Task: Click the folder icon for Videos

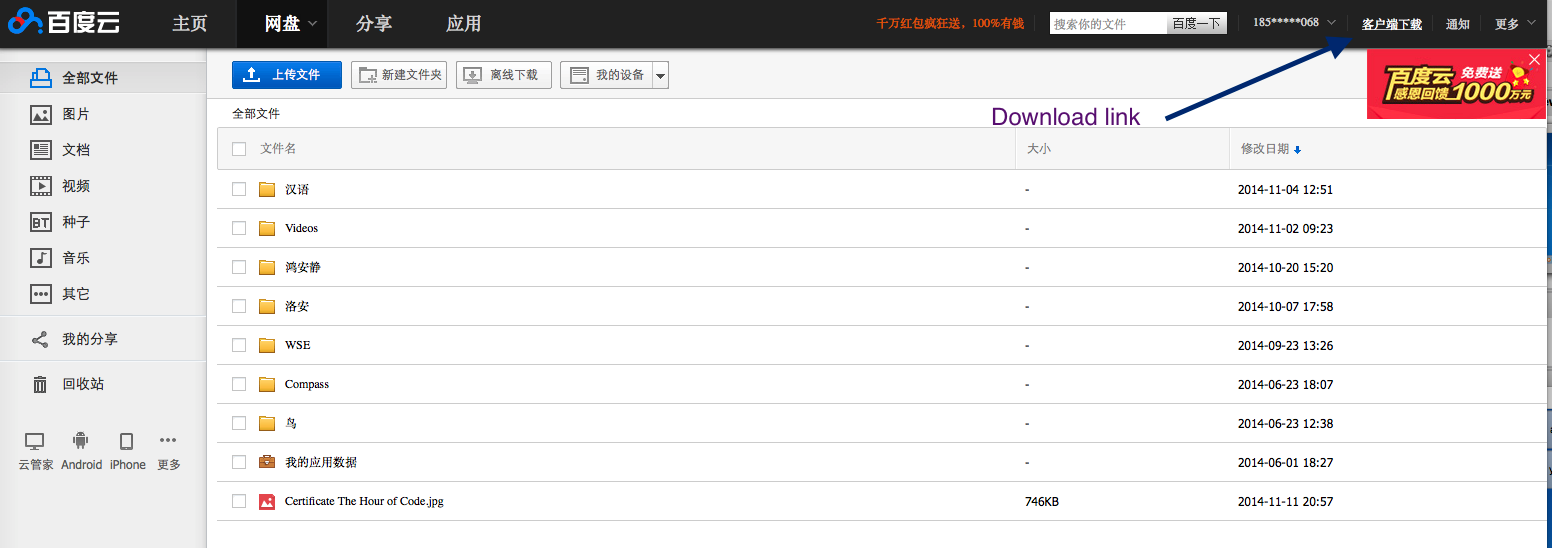Action: point(267,228)
